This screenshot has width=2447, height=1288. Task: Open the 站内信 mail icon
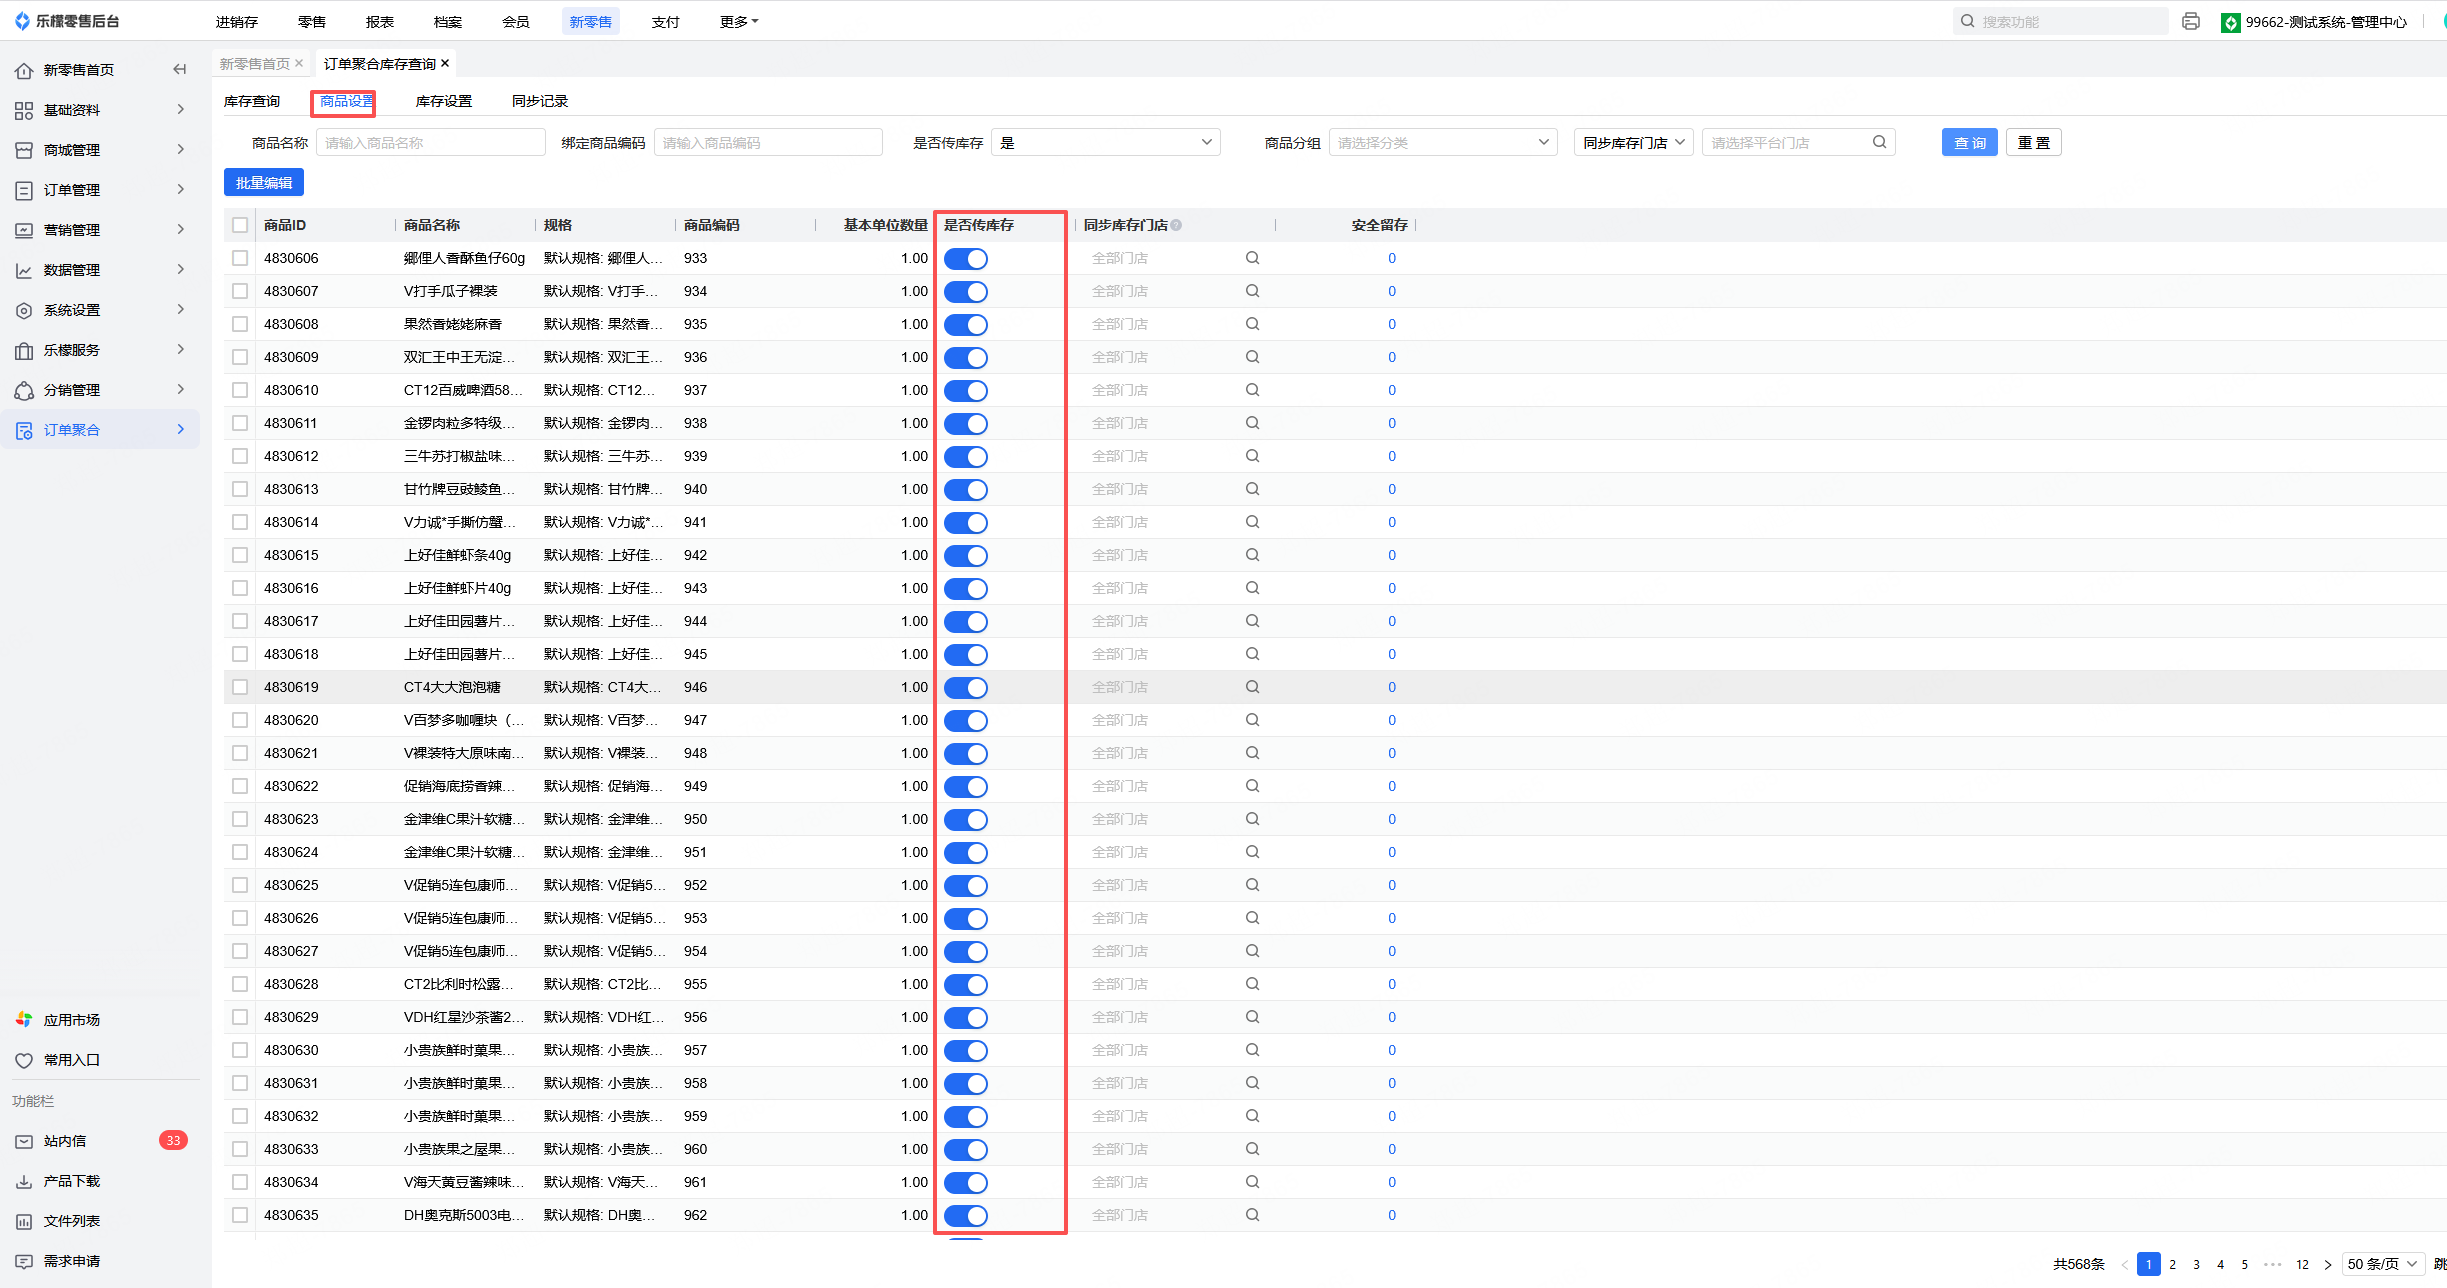24,1141
